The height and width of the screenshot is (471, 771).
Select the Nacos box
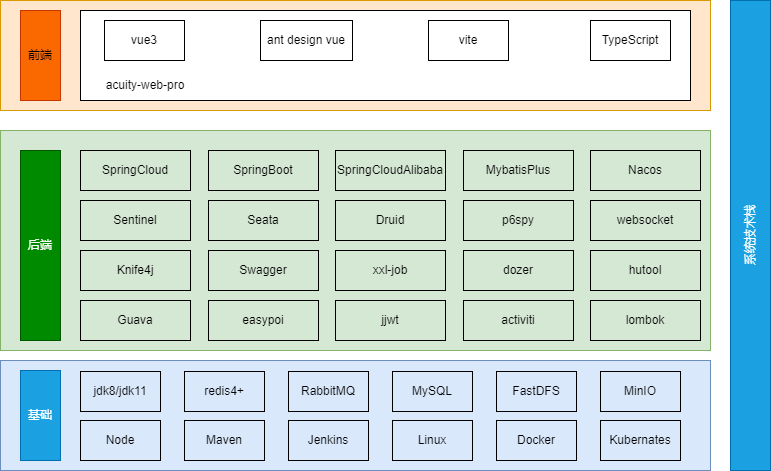point(645,170)
